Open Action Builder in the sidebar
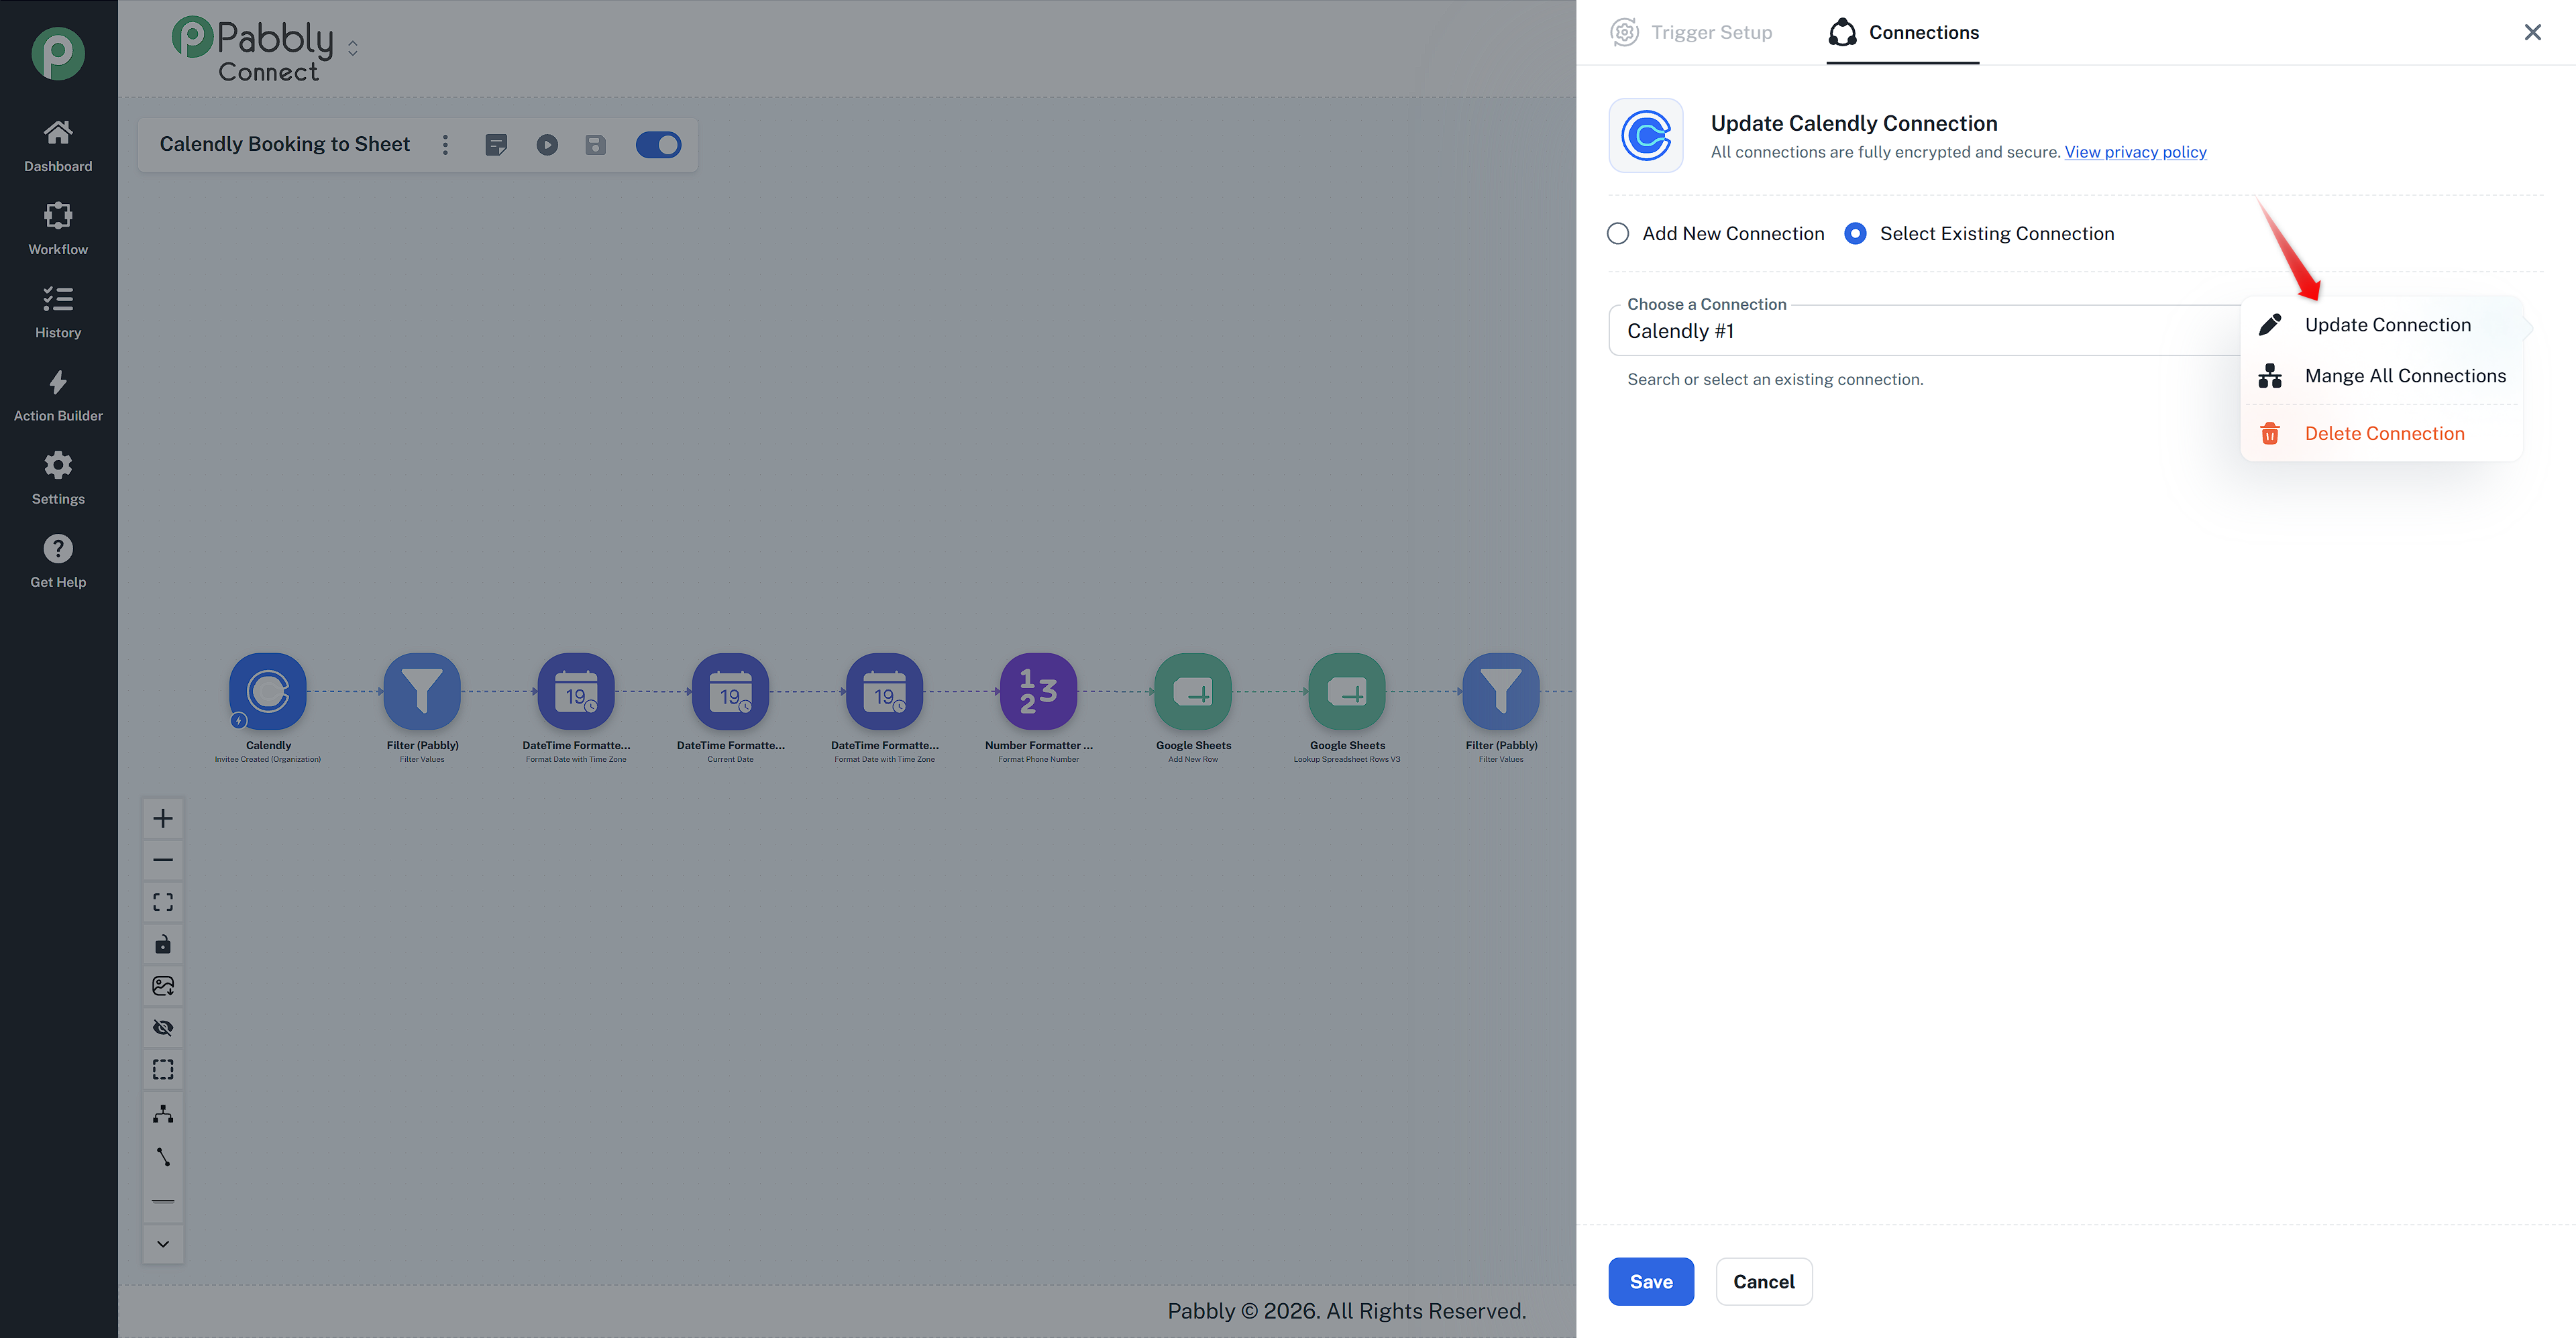The height and width of the screenshot is (1338, 2576). (58, 395)
